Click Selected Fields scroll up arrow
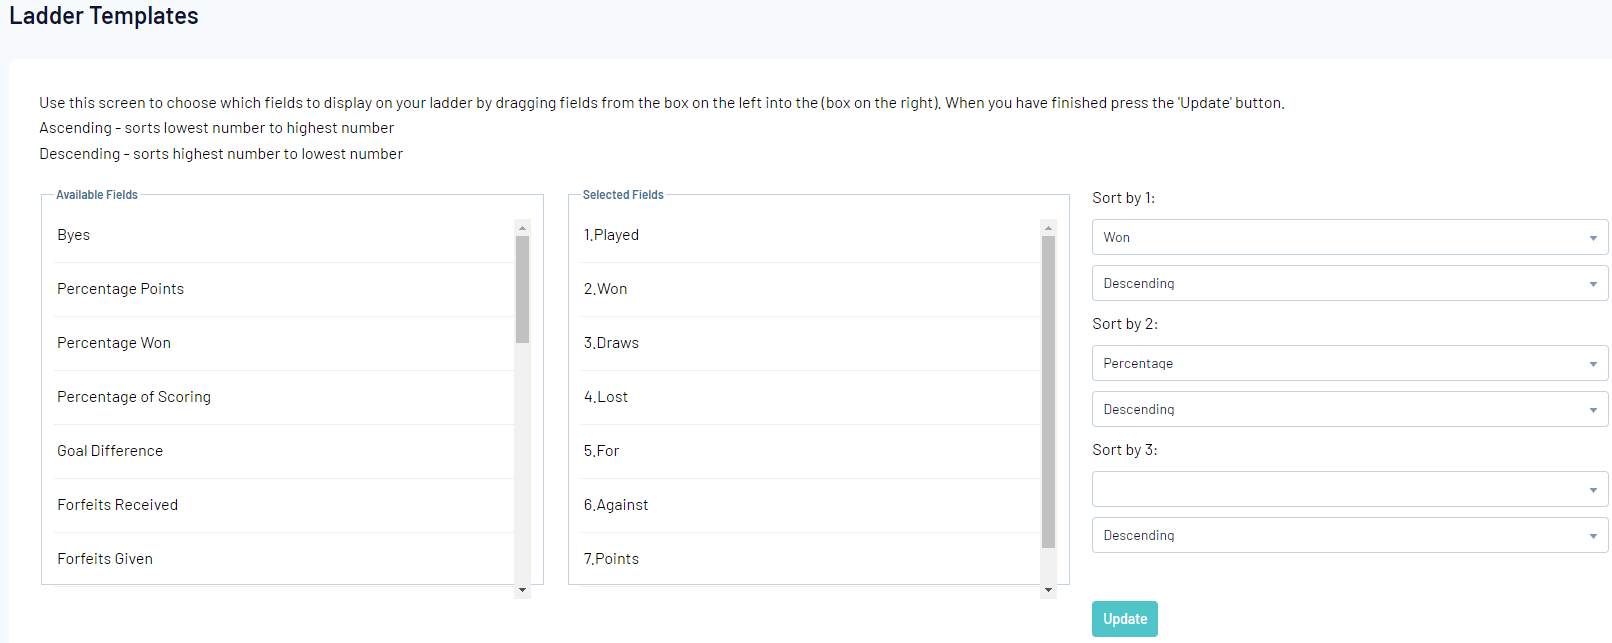Image resolution: width=1612 pixels, height=643 pixels. [x=1048, y=228]
